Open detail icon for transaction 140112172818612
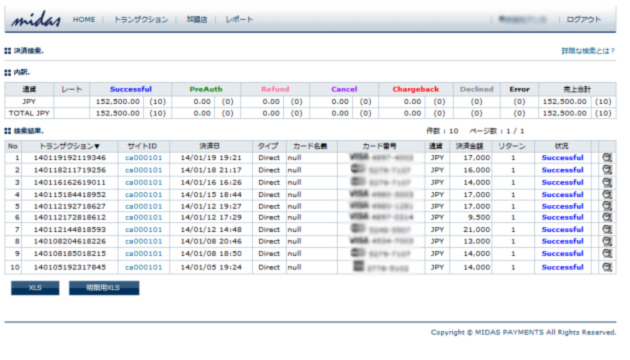630x360 pixels. click(607, 217)
